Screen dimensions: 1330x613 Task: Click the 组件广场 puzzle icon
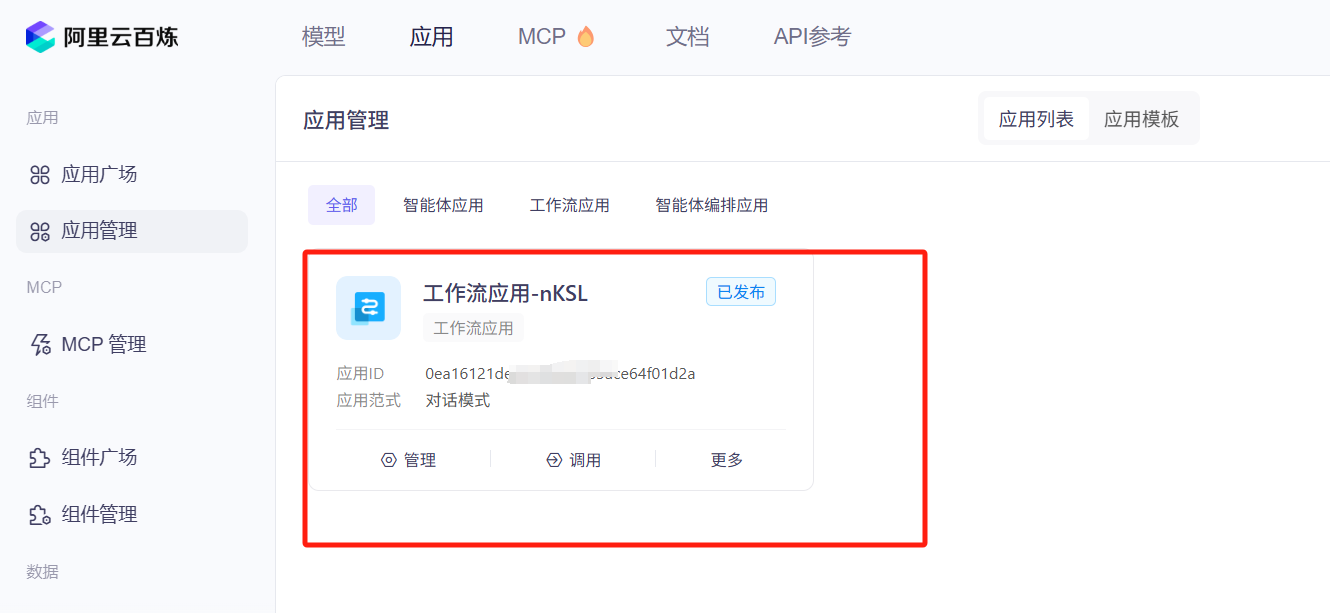click(40, 458)
